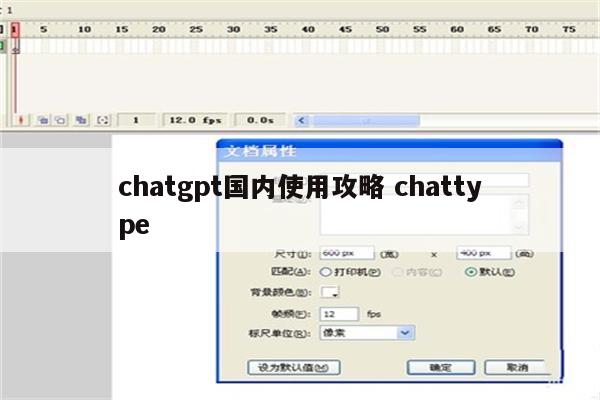Enable edit multiple frames icon

81,120
